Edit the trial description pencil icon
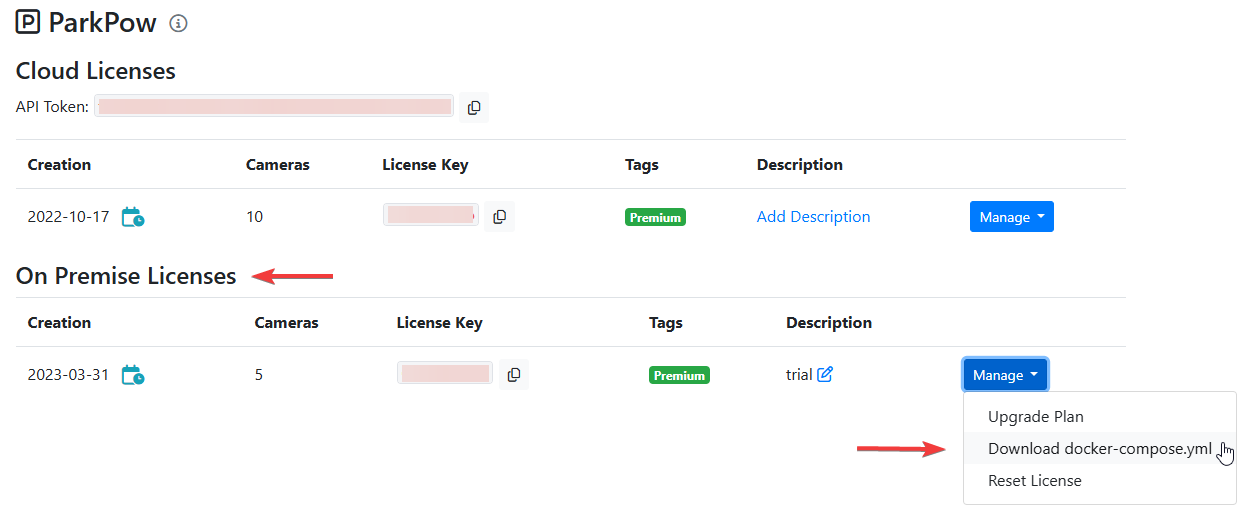This screenshot has width=1254, height=518. pyautogui.click(x=825, y=374)
